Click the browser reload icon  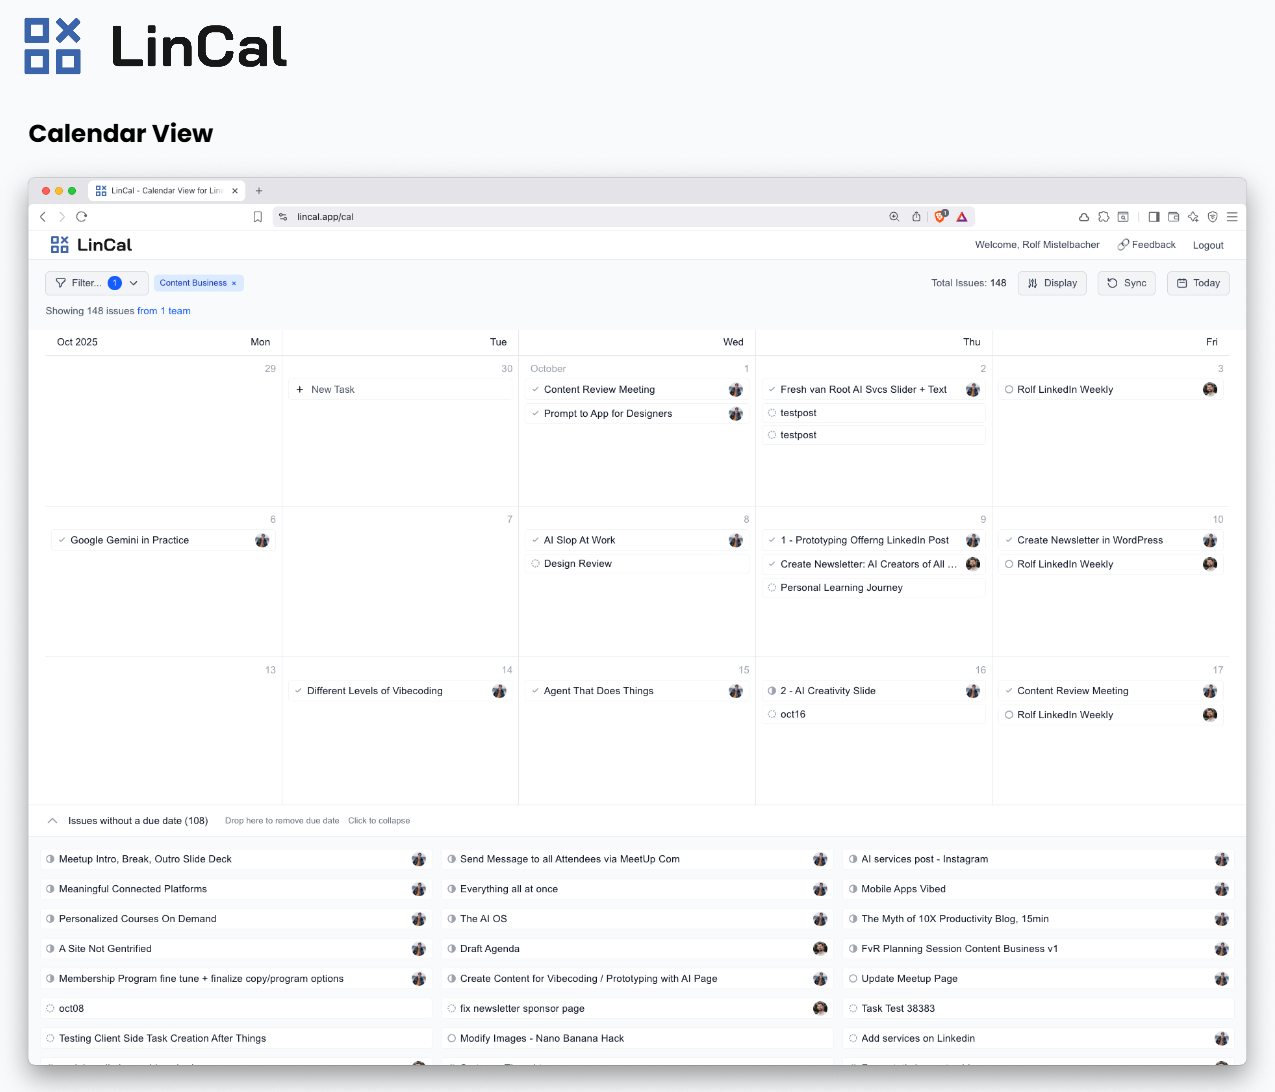click(82, 217)
